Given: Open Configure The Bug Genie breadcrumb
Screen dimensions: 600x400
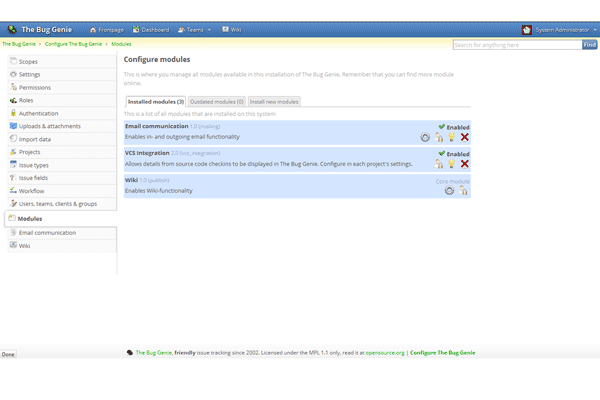Looking at the screenshot, I should pyautogui.click(x=73, y=44).
